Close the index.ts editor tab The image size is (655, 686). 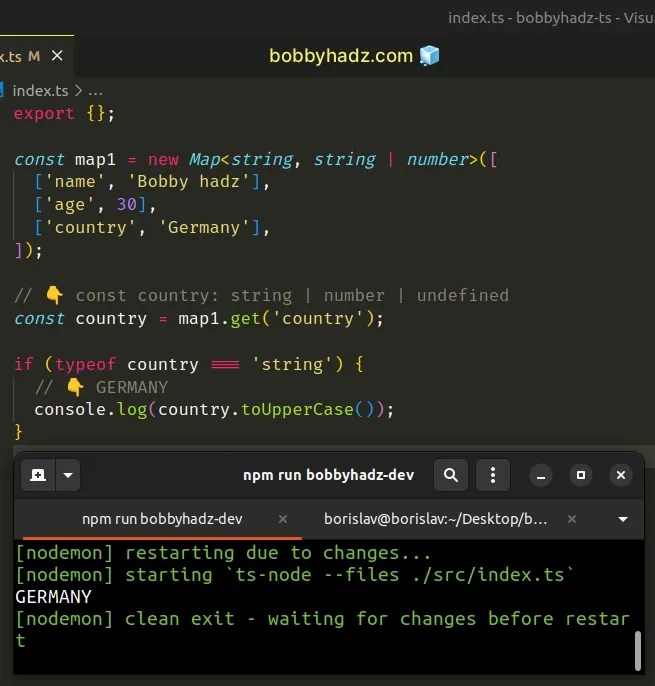(x=57, y=56)
